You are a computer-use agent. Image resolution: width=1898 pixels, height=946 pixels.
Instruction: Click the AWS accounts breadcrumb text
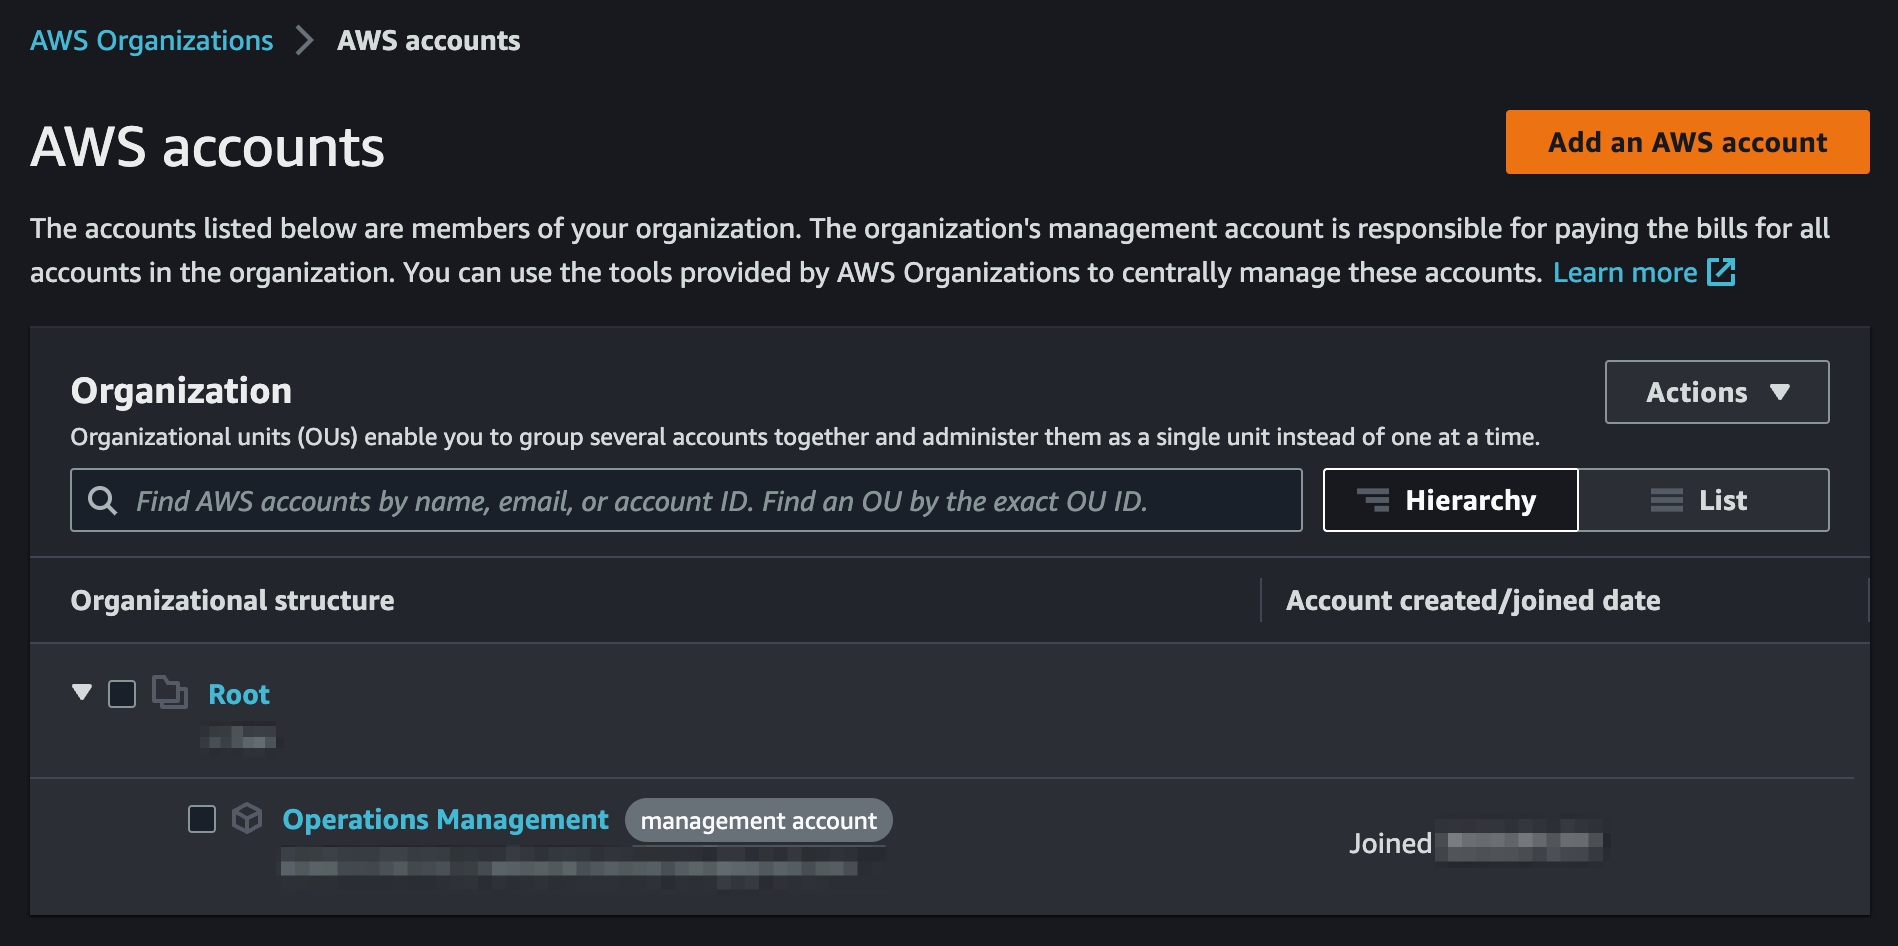click(x=428, y=41)
